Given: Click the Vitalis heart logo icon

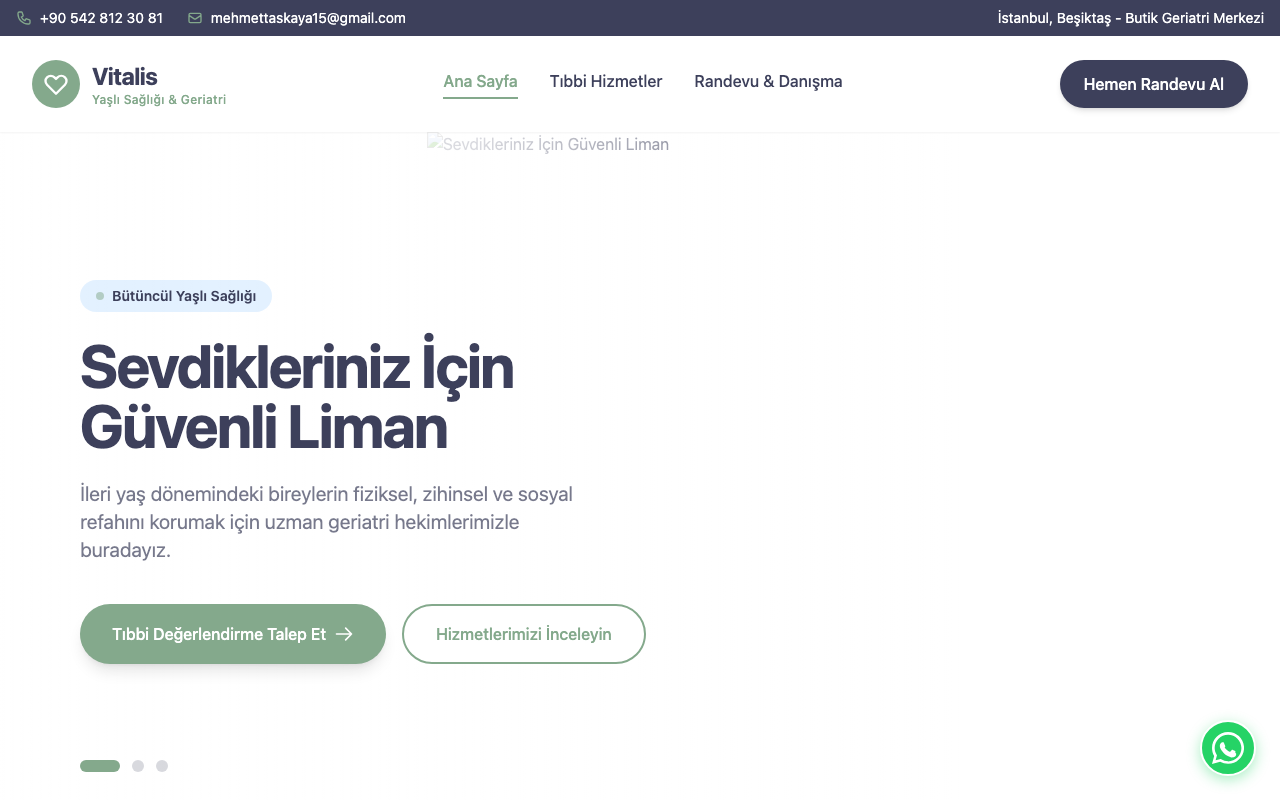Looking at the screenshot, I should (56, 84).
